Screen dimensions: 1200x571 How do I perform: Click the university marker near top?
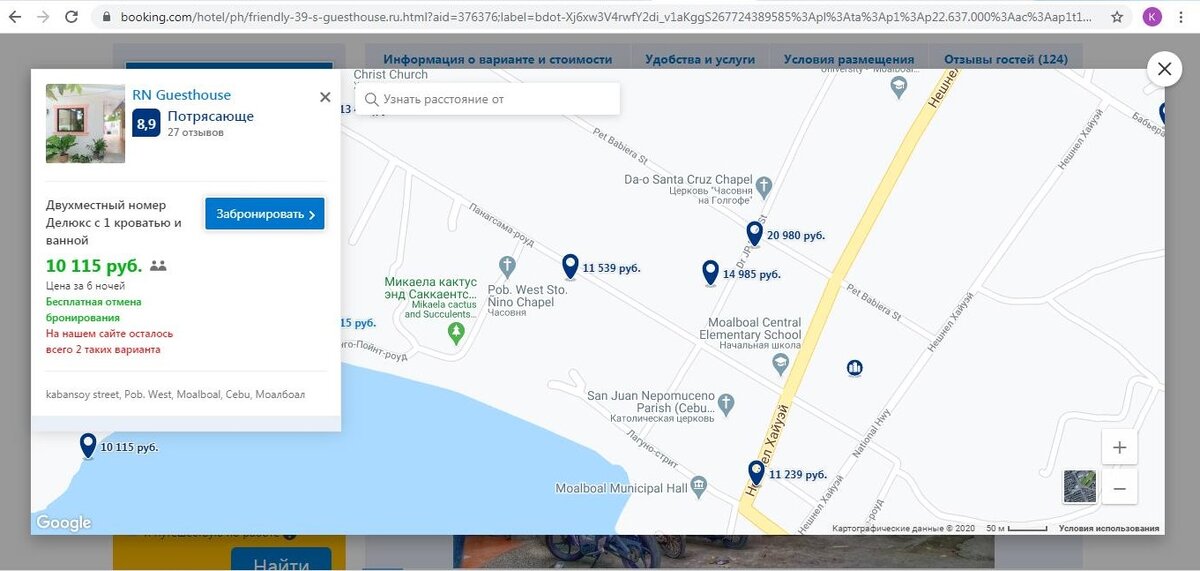(x=898, y=86)
